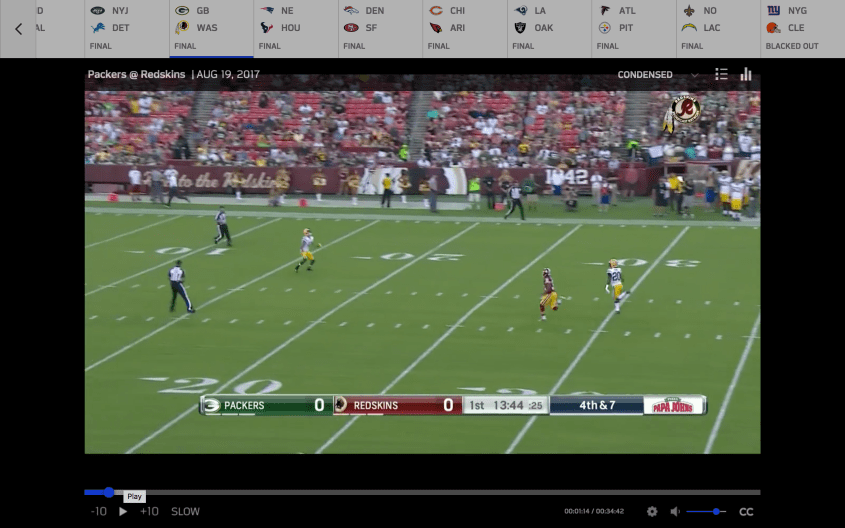The height and width of the screenshot is (528, 845).
Task: Adjust the volume slider
Action: (x=718, y=511)
